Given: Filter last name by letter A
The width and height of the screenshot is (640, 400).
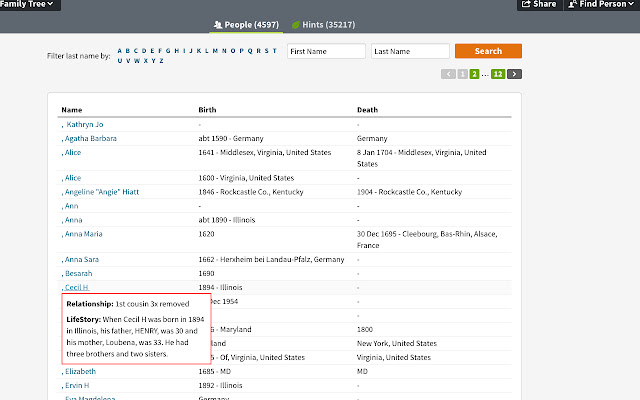Looking at the screenshot, I should click(x=120, y=50).
